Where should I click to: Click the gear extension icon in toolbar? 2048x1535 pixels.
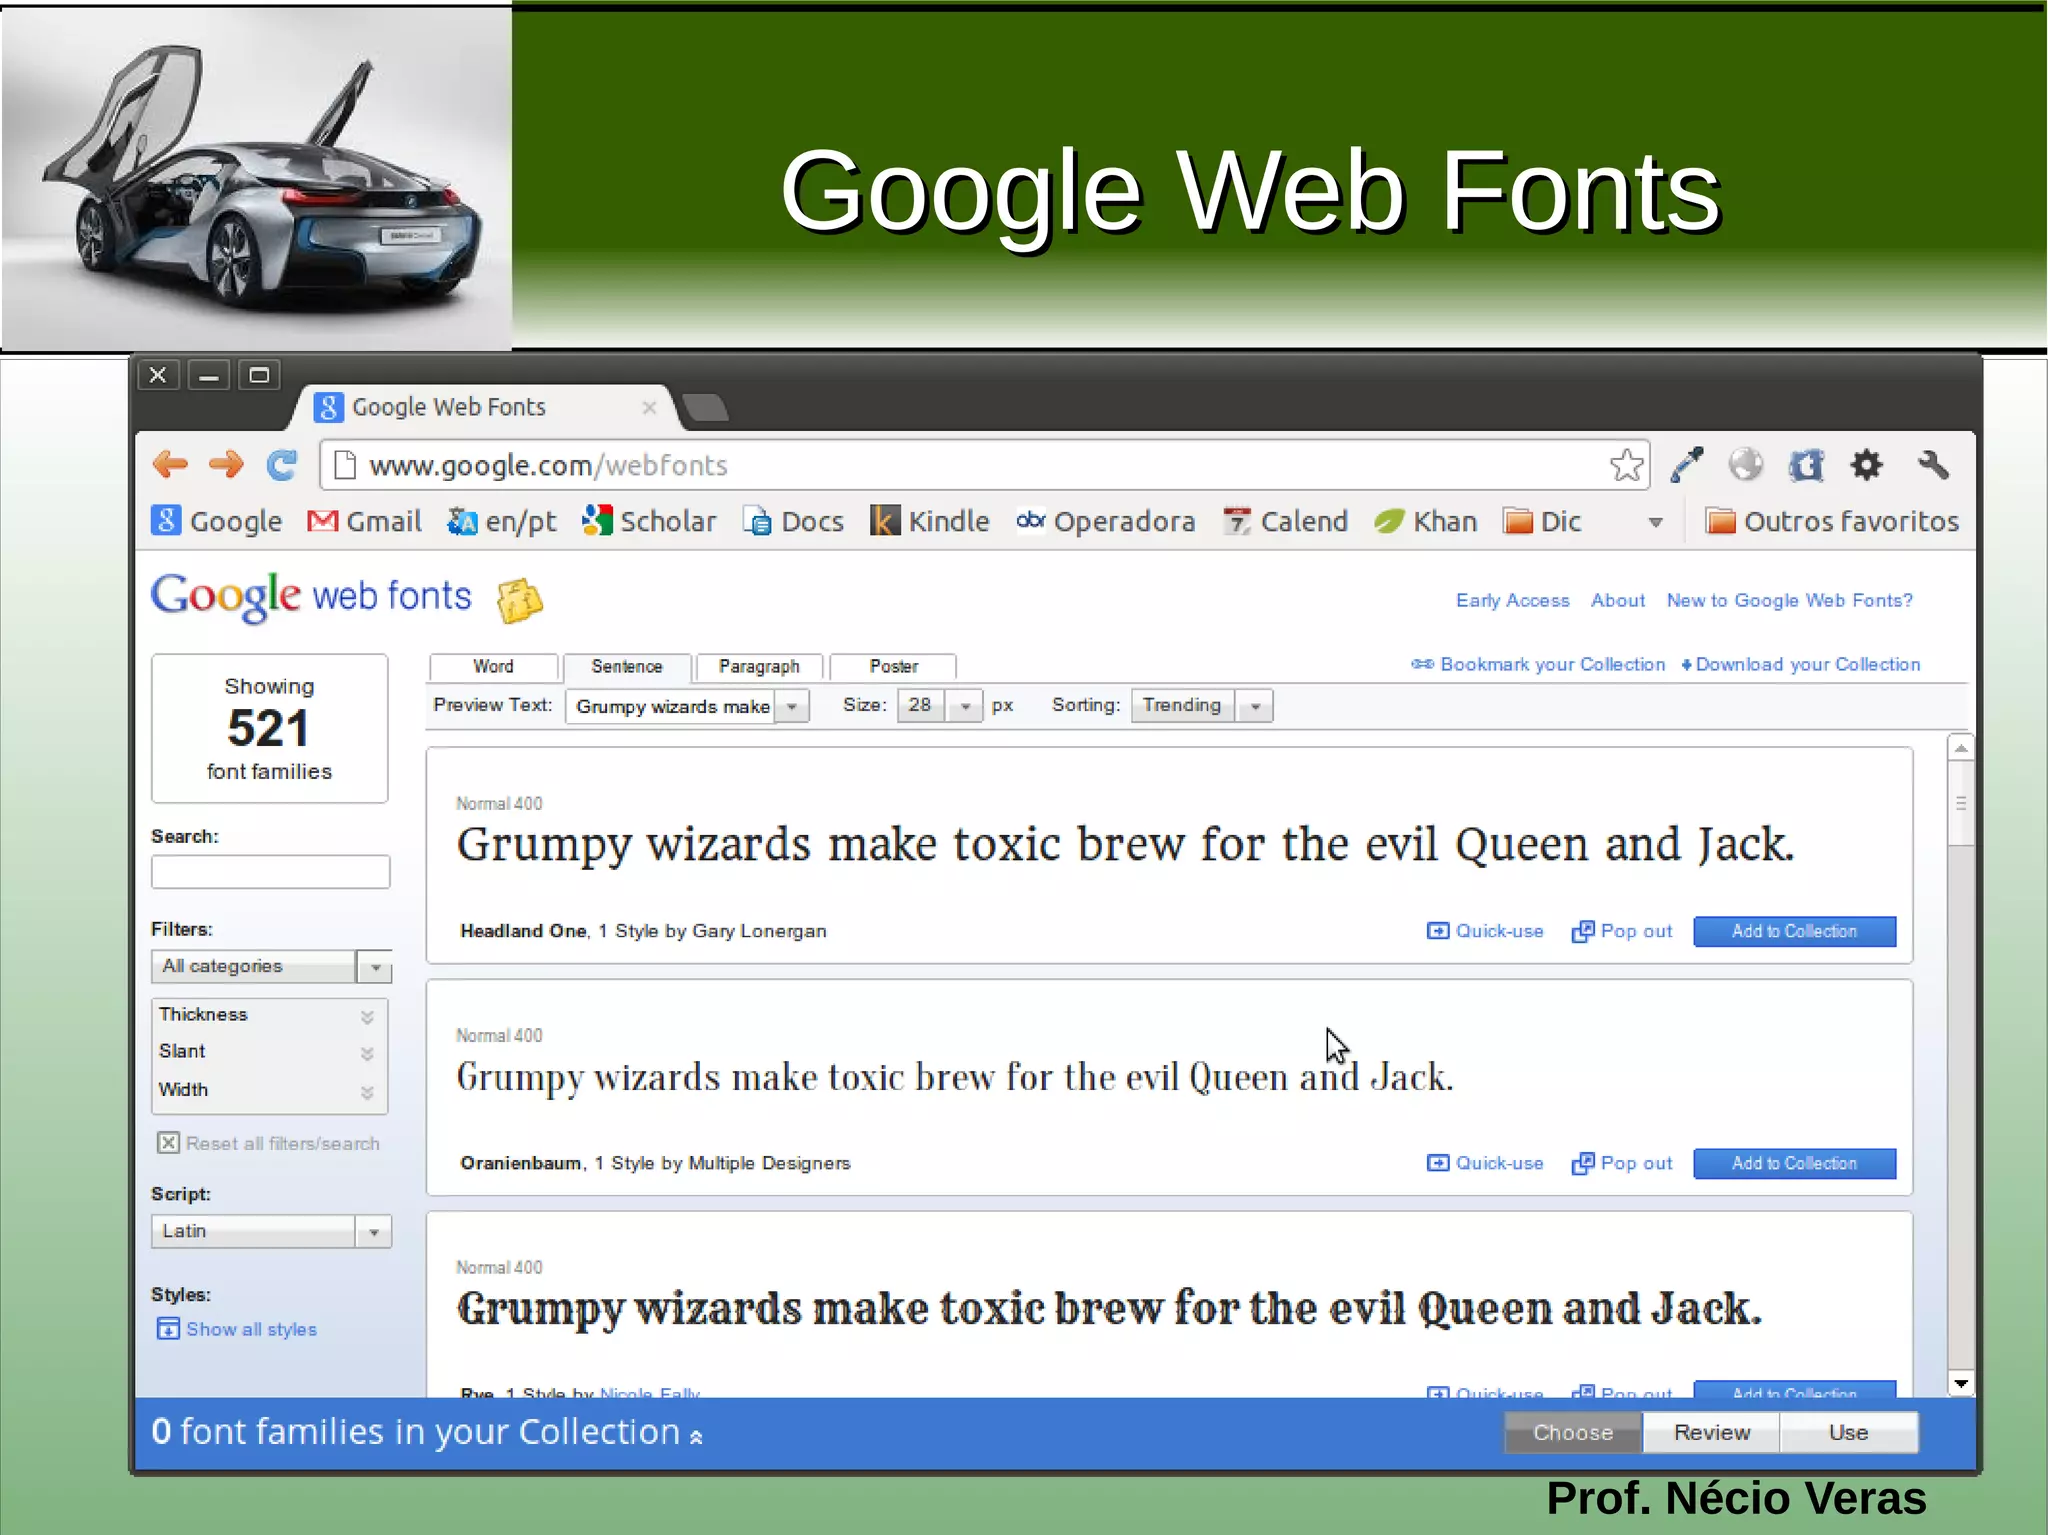click(1866, 464)
